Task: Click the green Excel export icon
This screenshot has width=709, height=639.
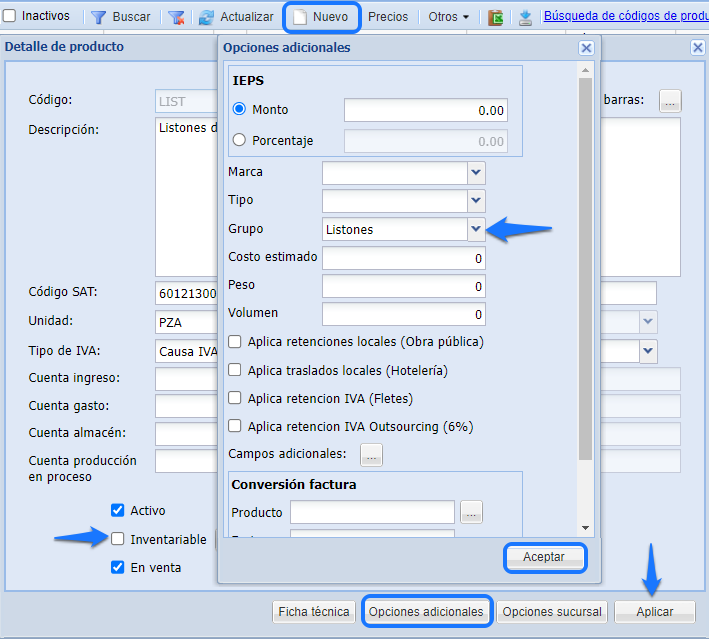Action: click(x=496, y=17)
